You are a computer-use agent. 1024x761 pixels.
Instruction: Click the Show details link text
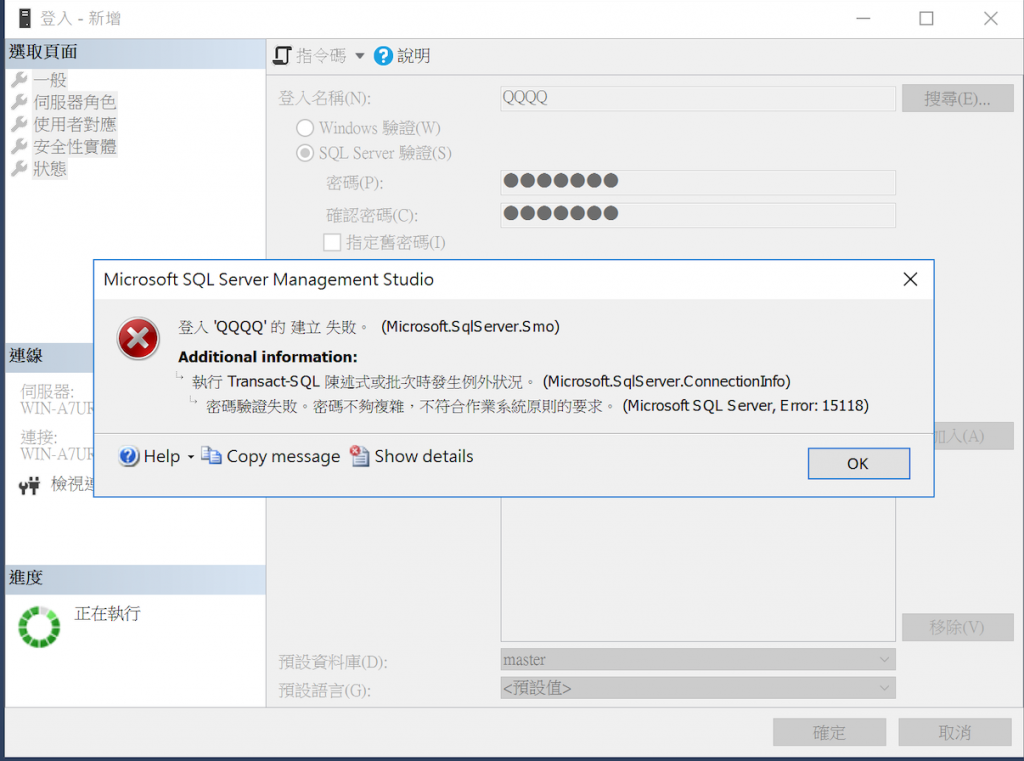[423, 456]
